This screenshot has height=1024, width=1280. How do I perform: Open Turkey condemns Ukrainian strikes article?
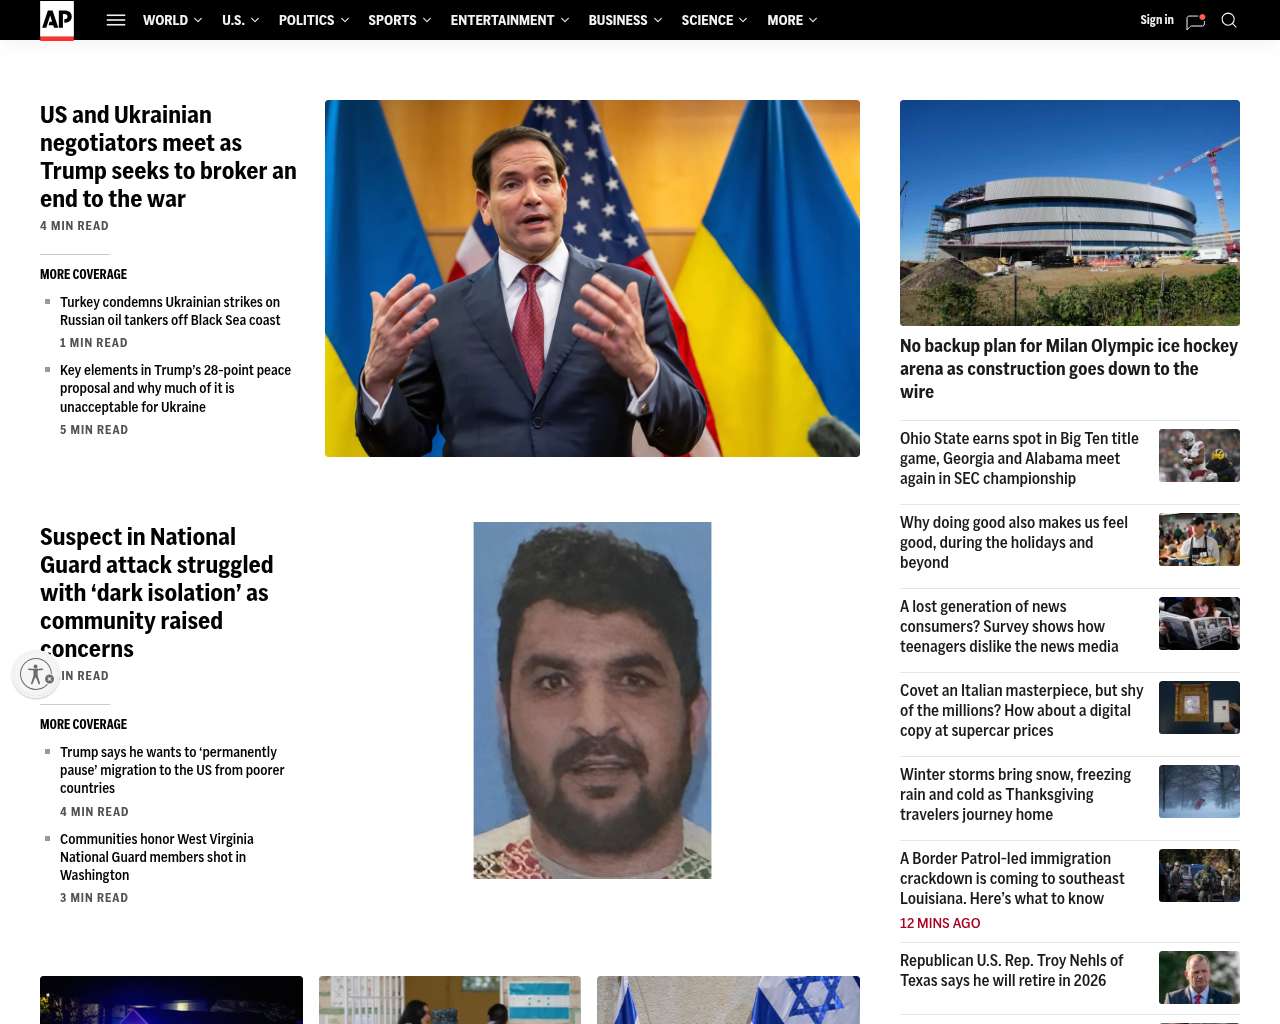point(170,311)
